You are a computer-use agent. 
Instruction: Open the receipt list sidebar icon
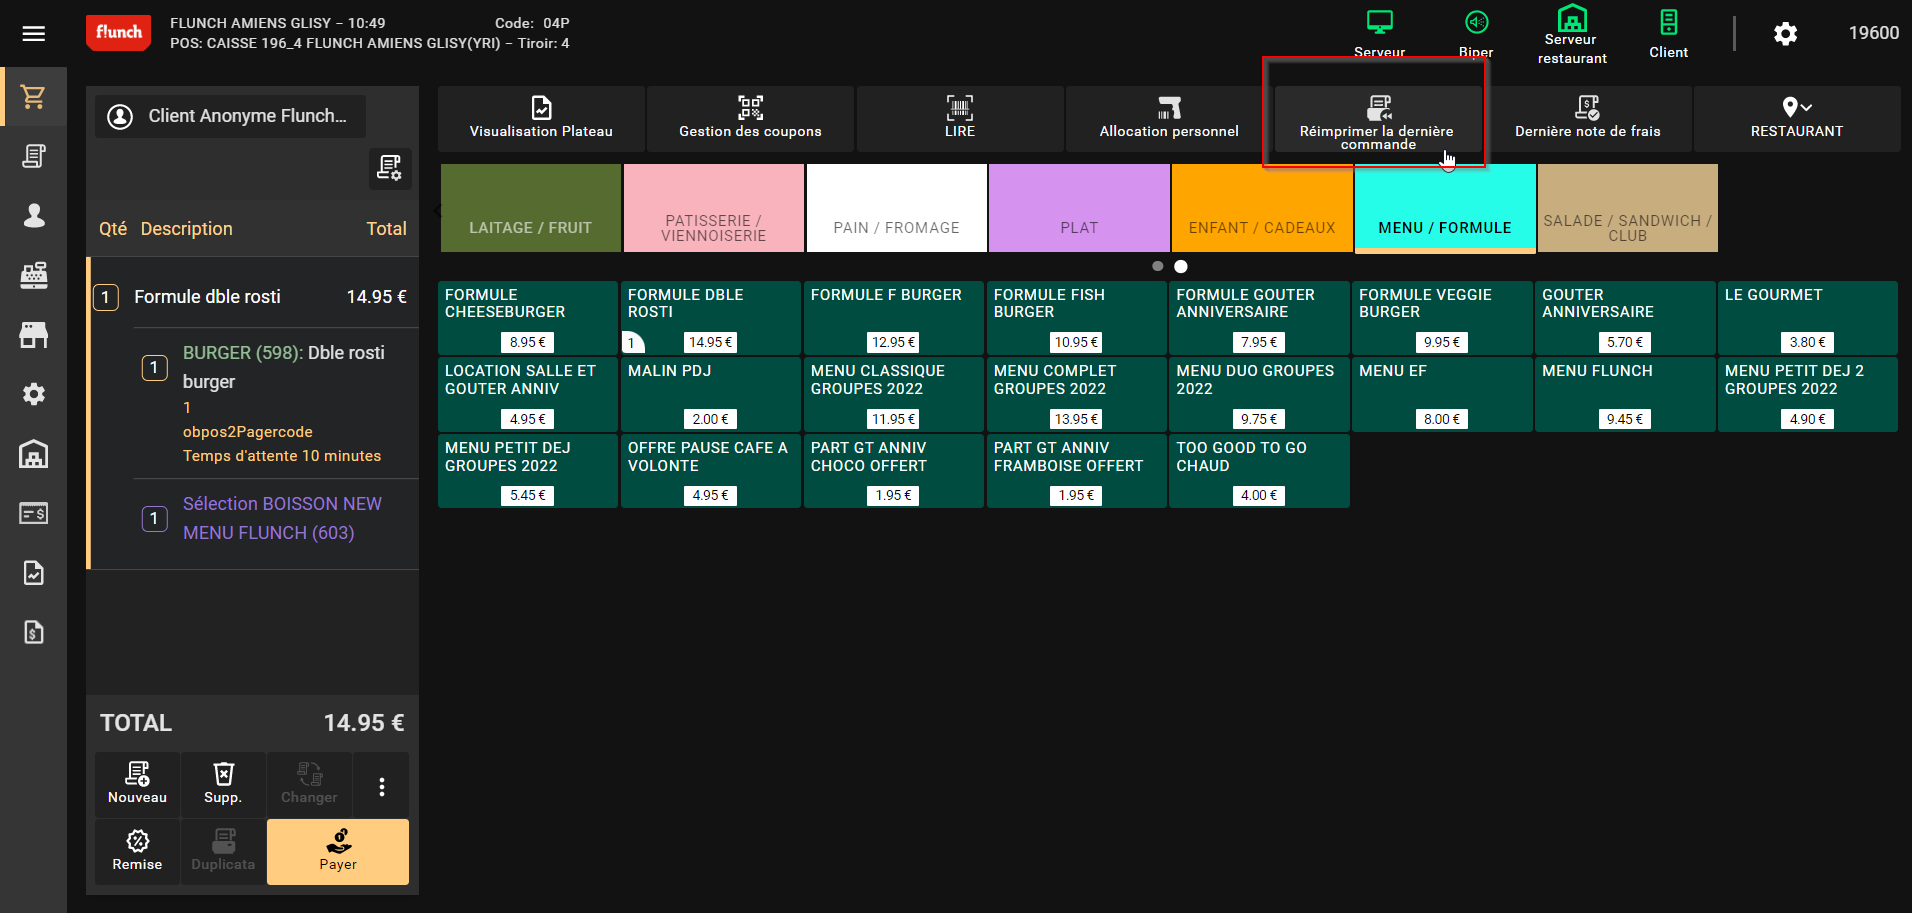coord(34,156)
